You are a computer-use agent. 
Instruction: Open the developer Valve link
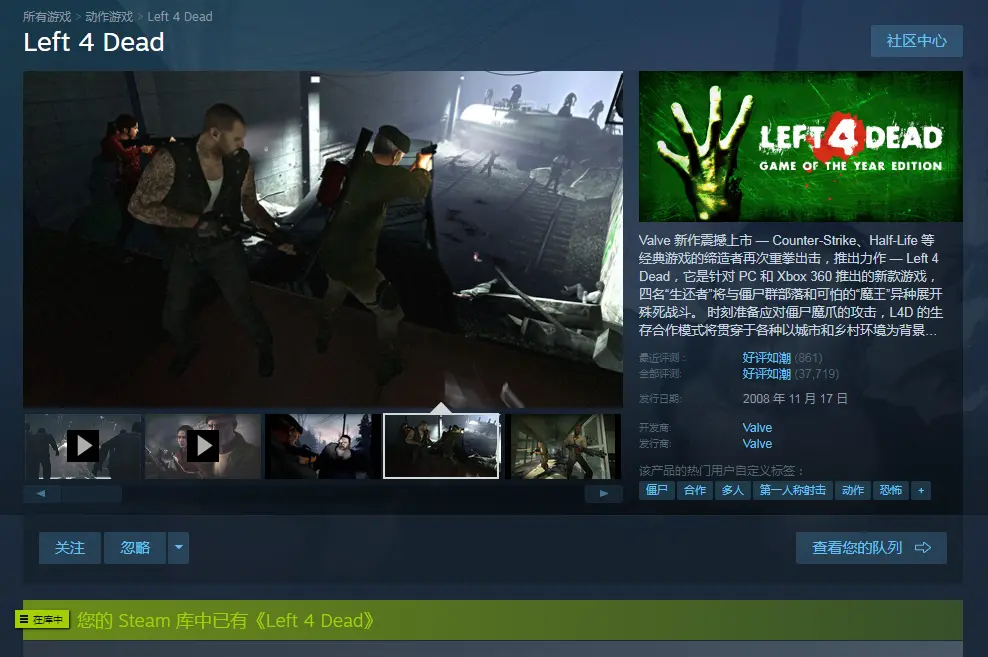tap(757, 427)
